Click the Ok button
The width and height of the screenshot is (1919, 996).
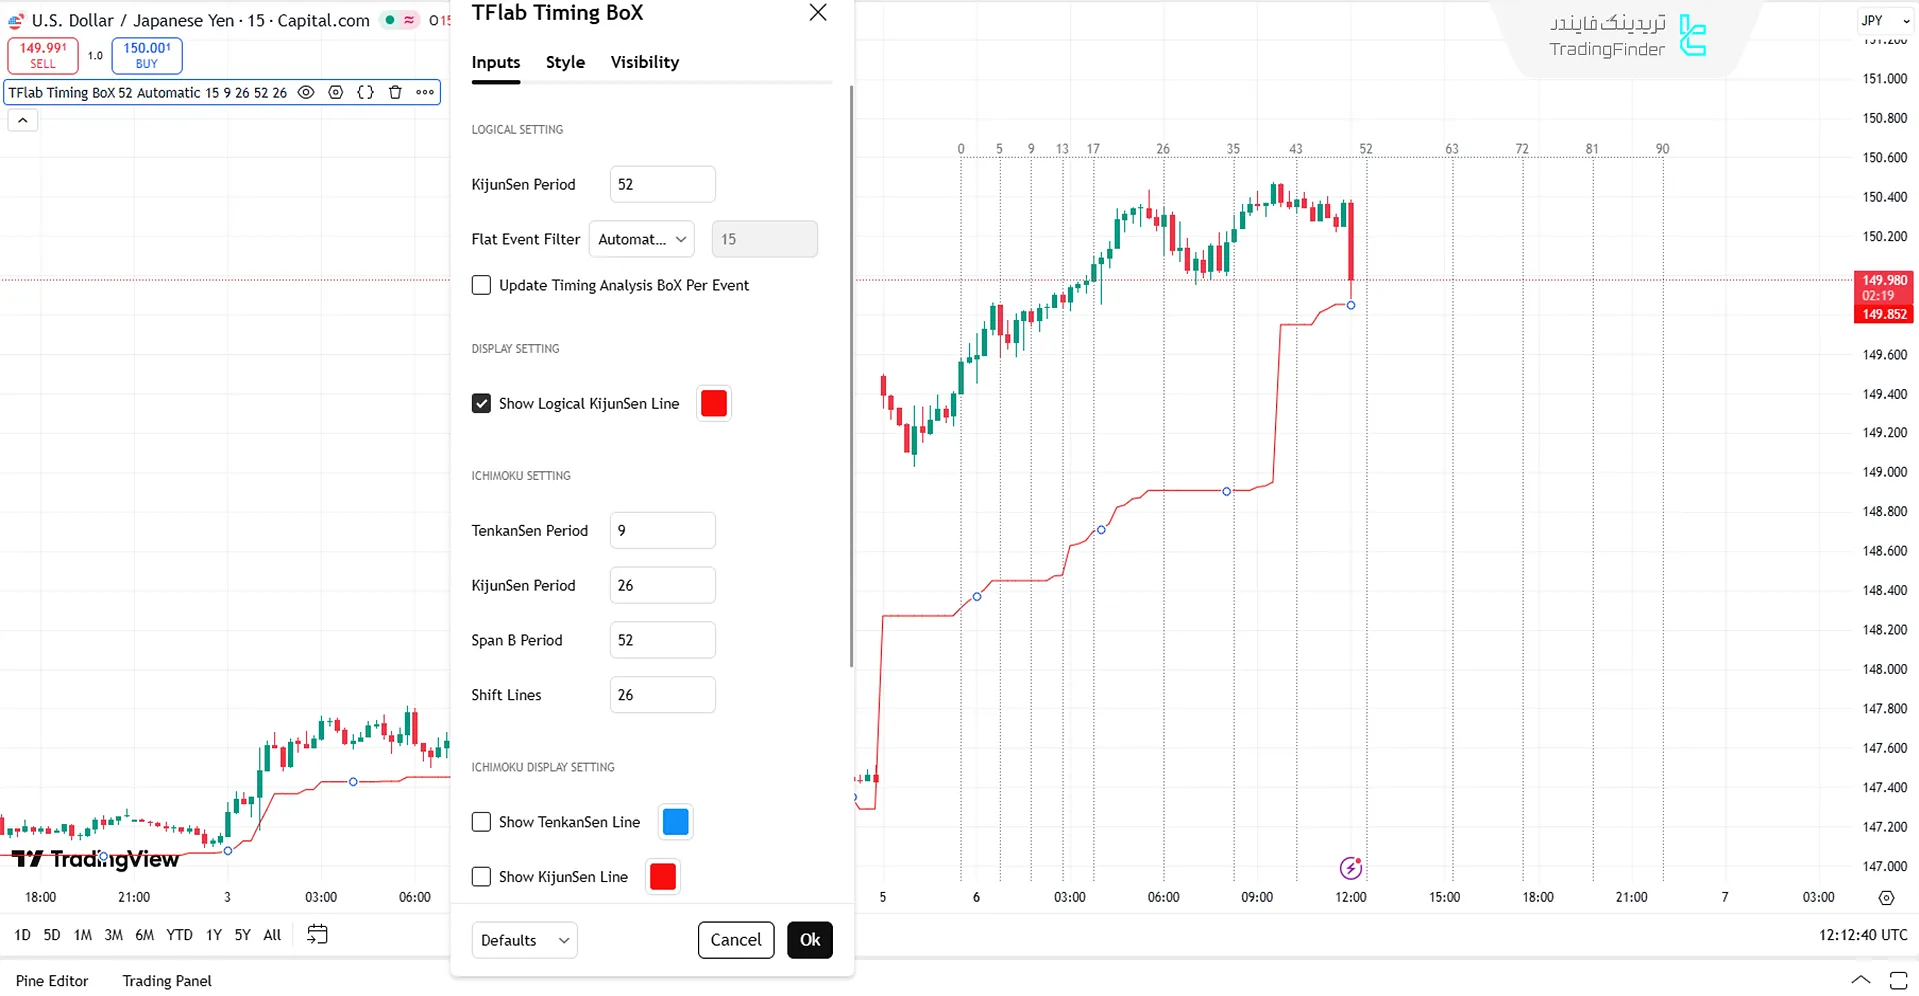click(809, 940)
